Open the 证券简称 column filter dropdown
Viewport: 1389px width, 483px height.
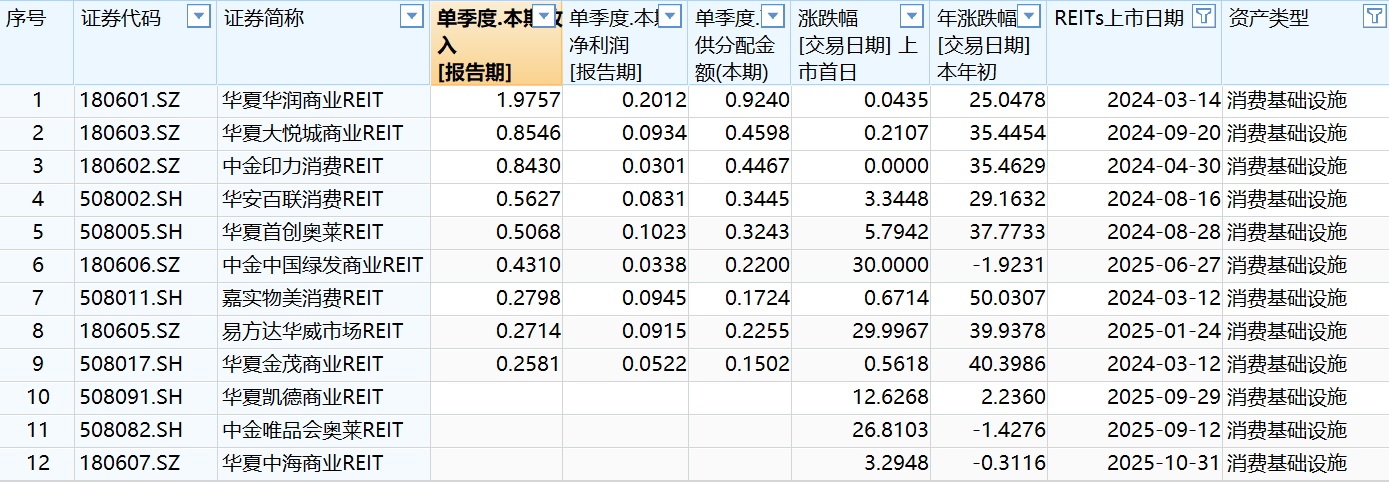(411, 17)
